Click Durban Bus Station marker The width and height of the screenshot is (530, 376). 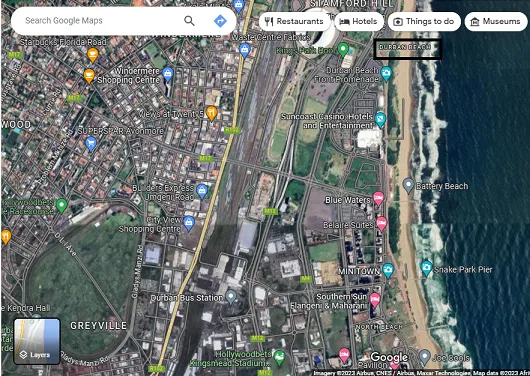pos(231,297)
